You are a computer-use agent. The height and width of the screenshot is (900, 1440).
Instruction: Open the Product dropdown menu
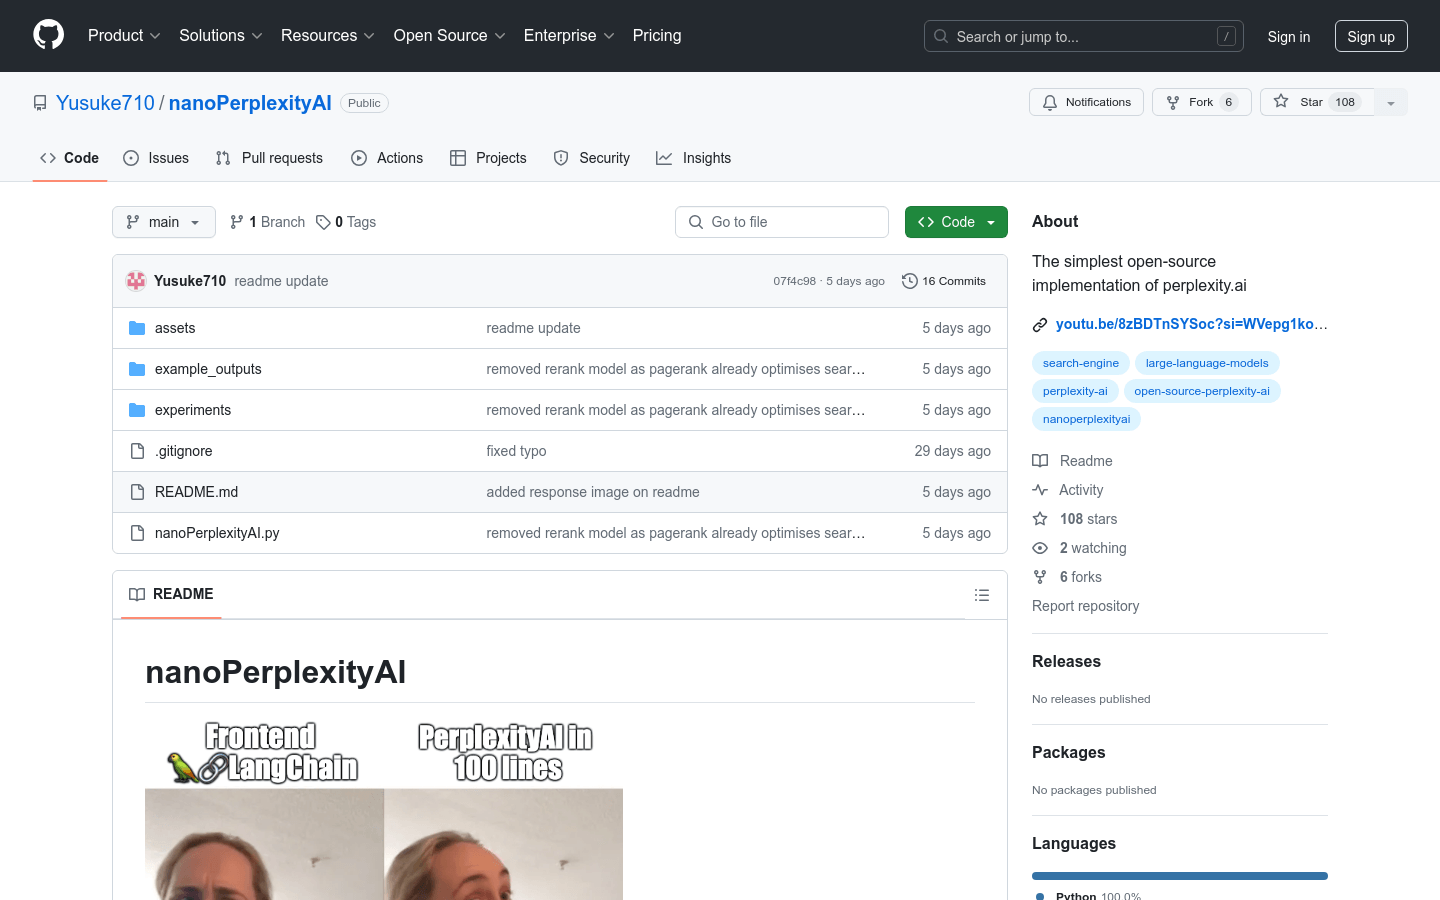(124, 36)
